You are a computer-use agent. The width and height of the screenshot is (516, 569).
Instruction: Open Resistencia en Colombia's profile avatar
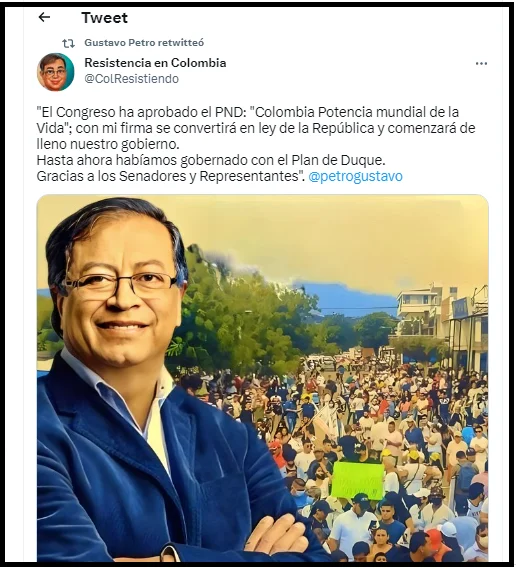(x=56, y=71)
